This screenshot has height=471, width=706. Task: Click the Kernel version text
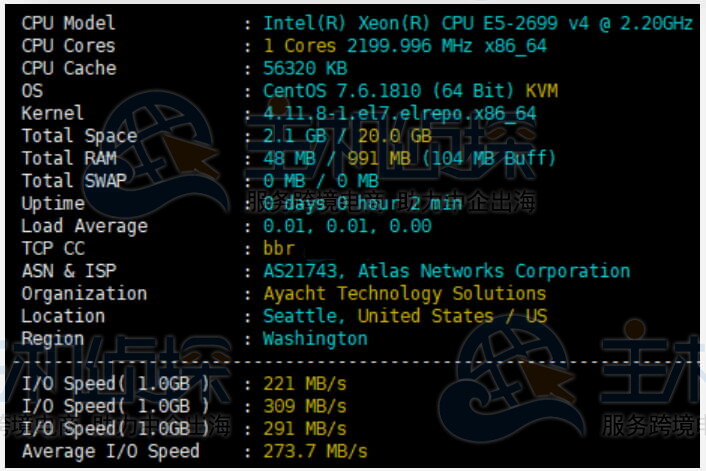coord(400,114)
